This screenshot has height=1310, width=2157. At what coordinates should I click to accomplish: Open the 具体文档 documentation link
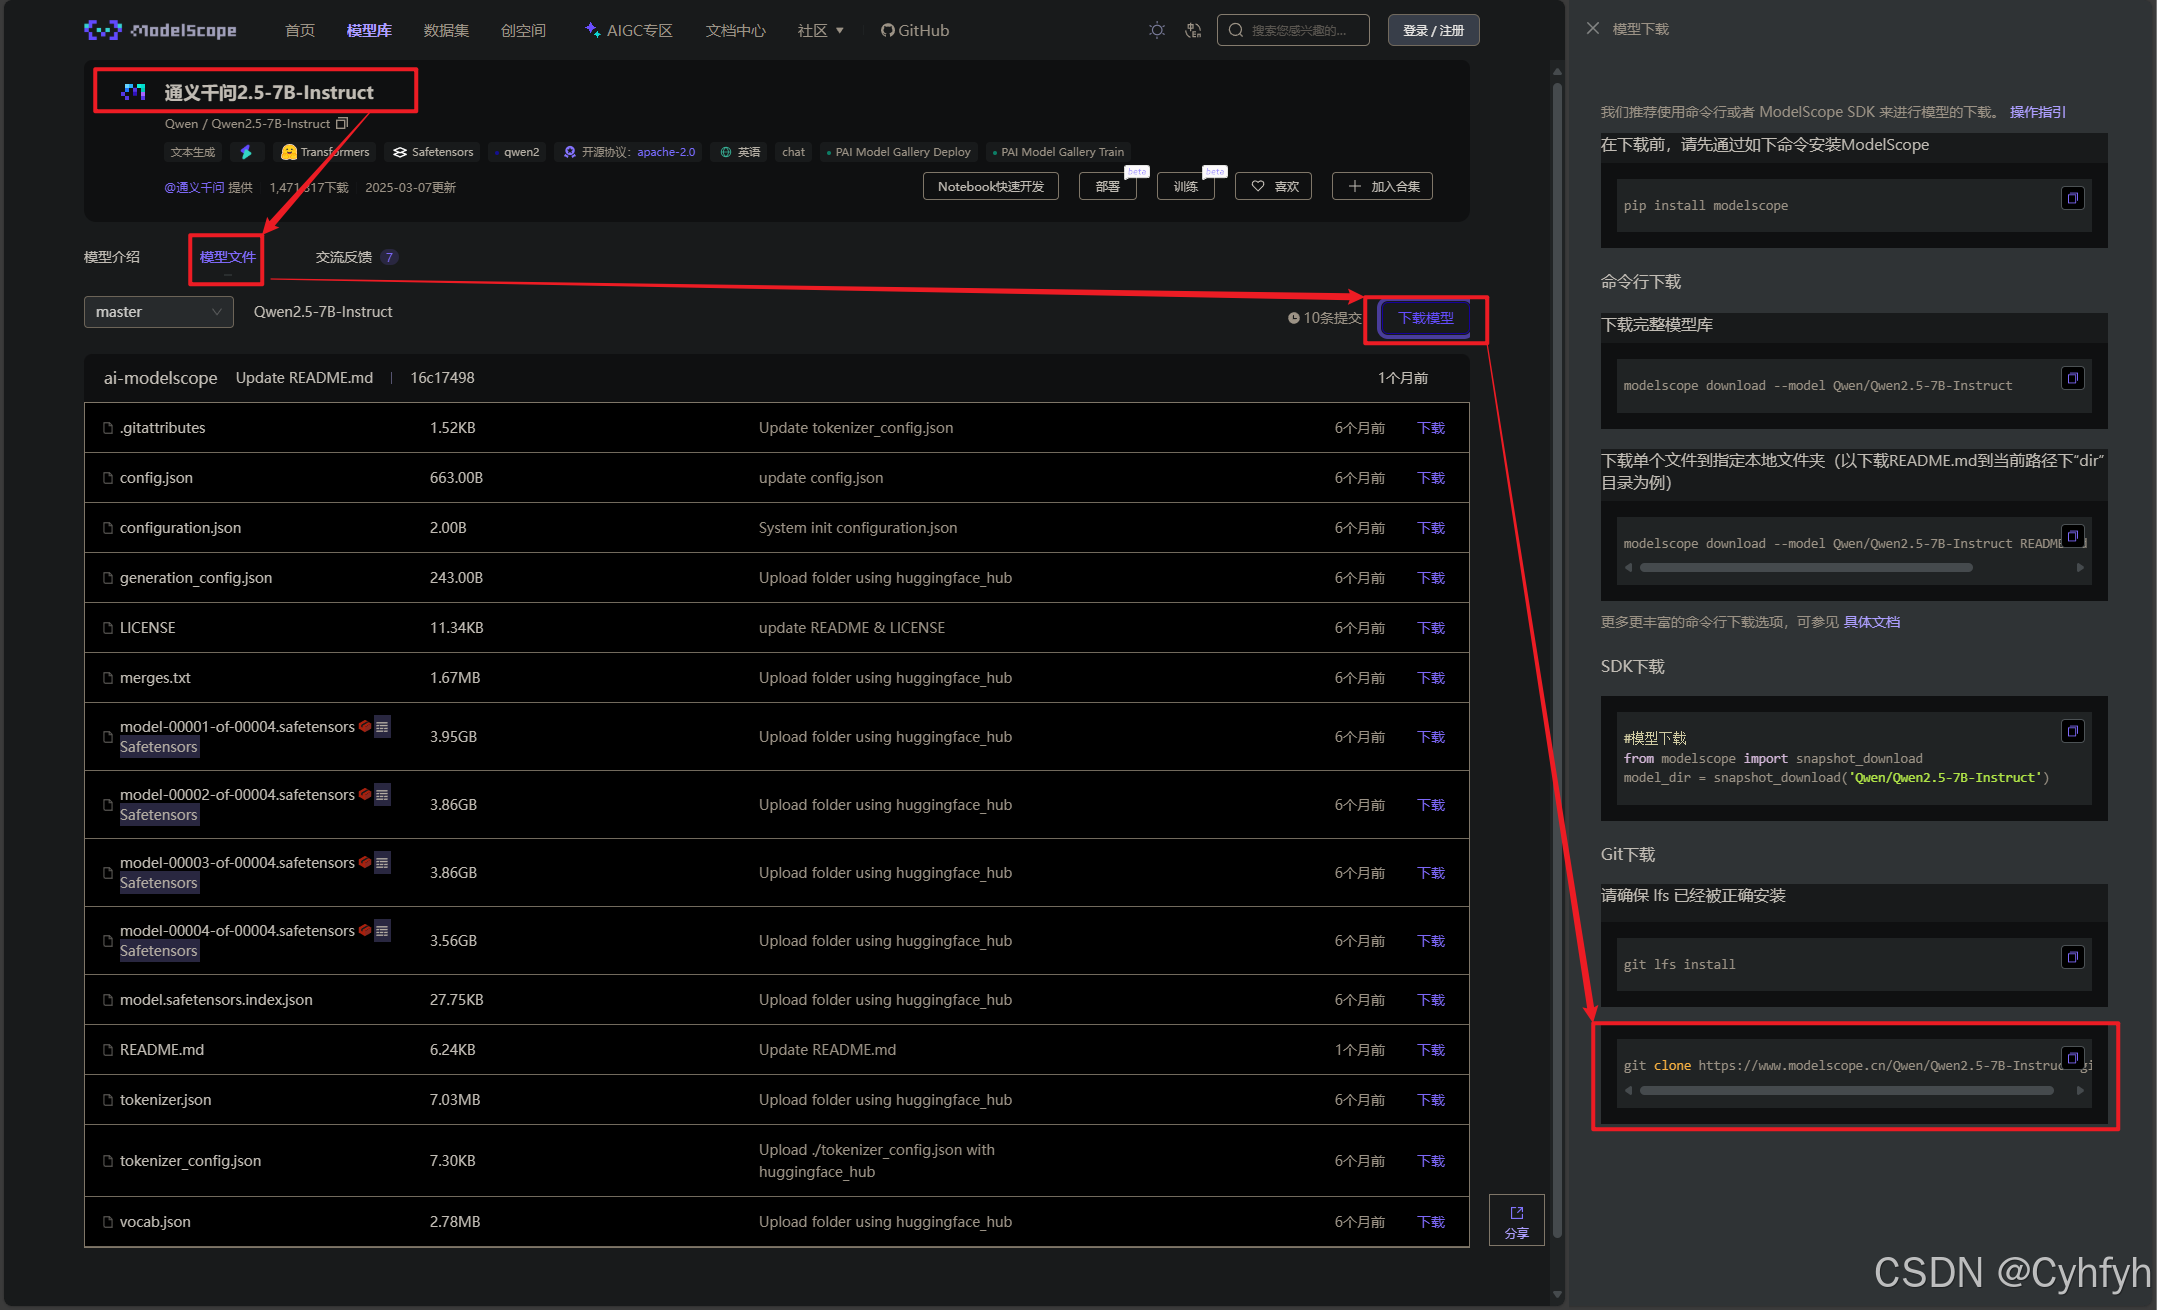pyautogui.click(x=1872, y=622)
